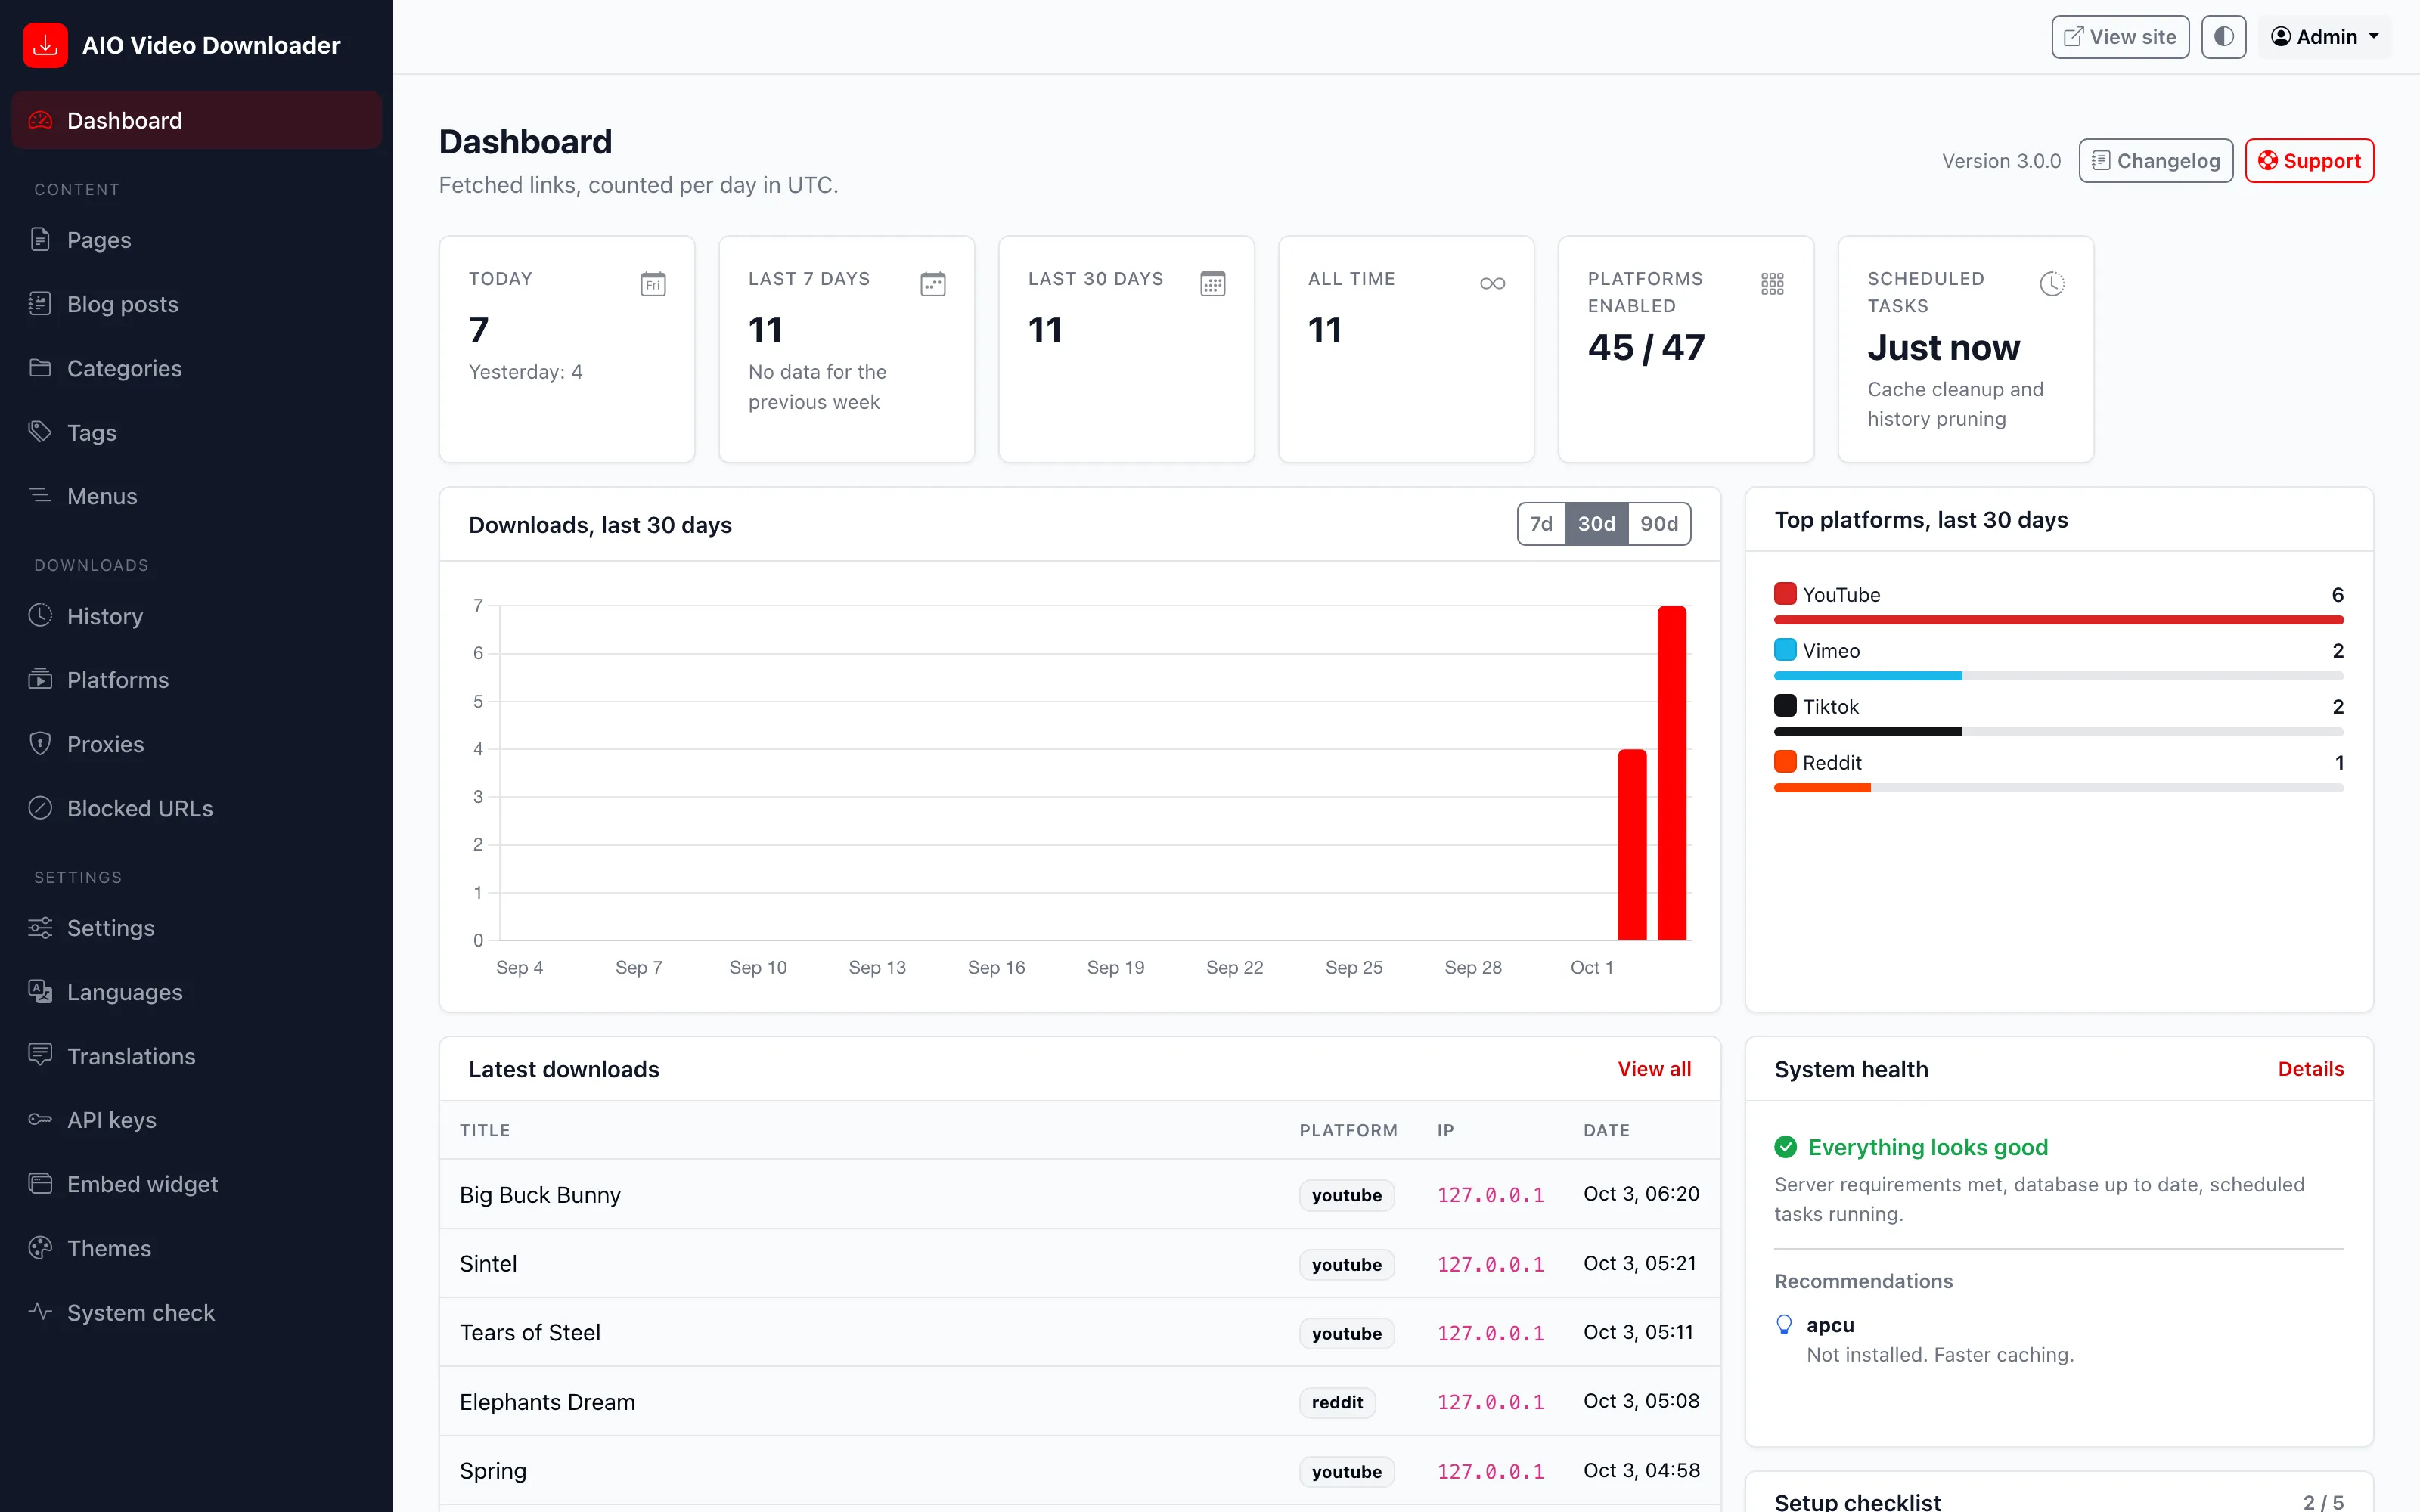Click the All Time infinity icon
This screenshot has width=2420, height=1512.
[x=1493, y=284]
